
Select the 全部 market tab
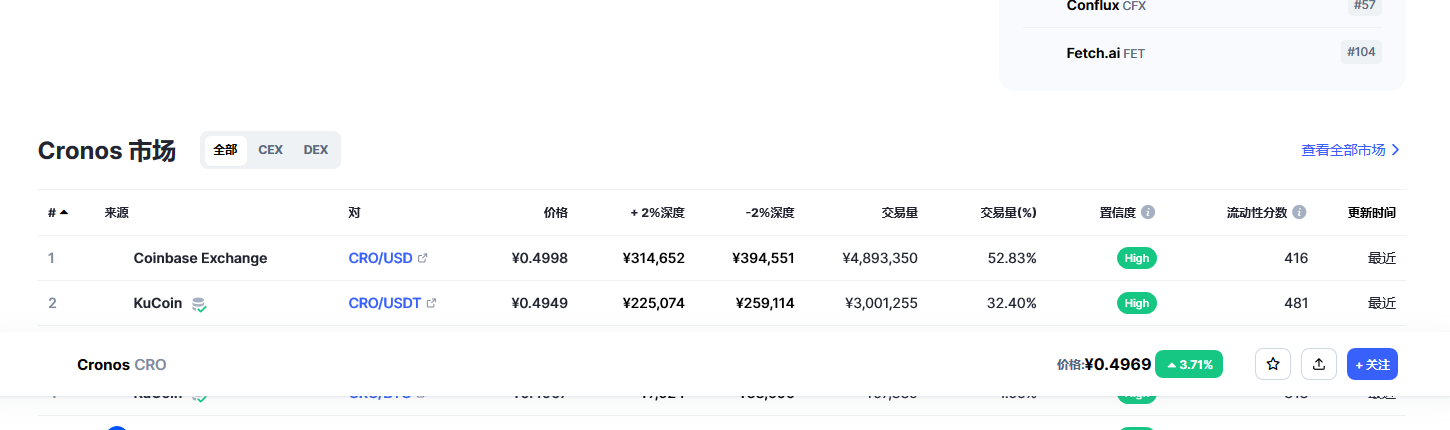click(226, 150)
